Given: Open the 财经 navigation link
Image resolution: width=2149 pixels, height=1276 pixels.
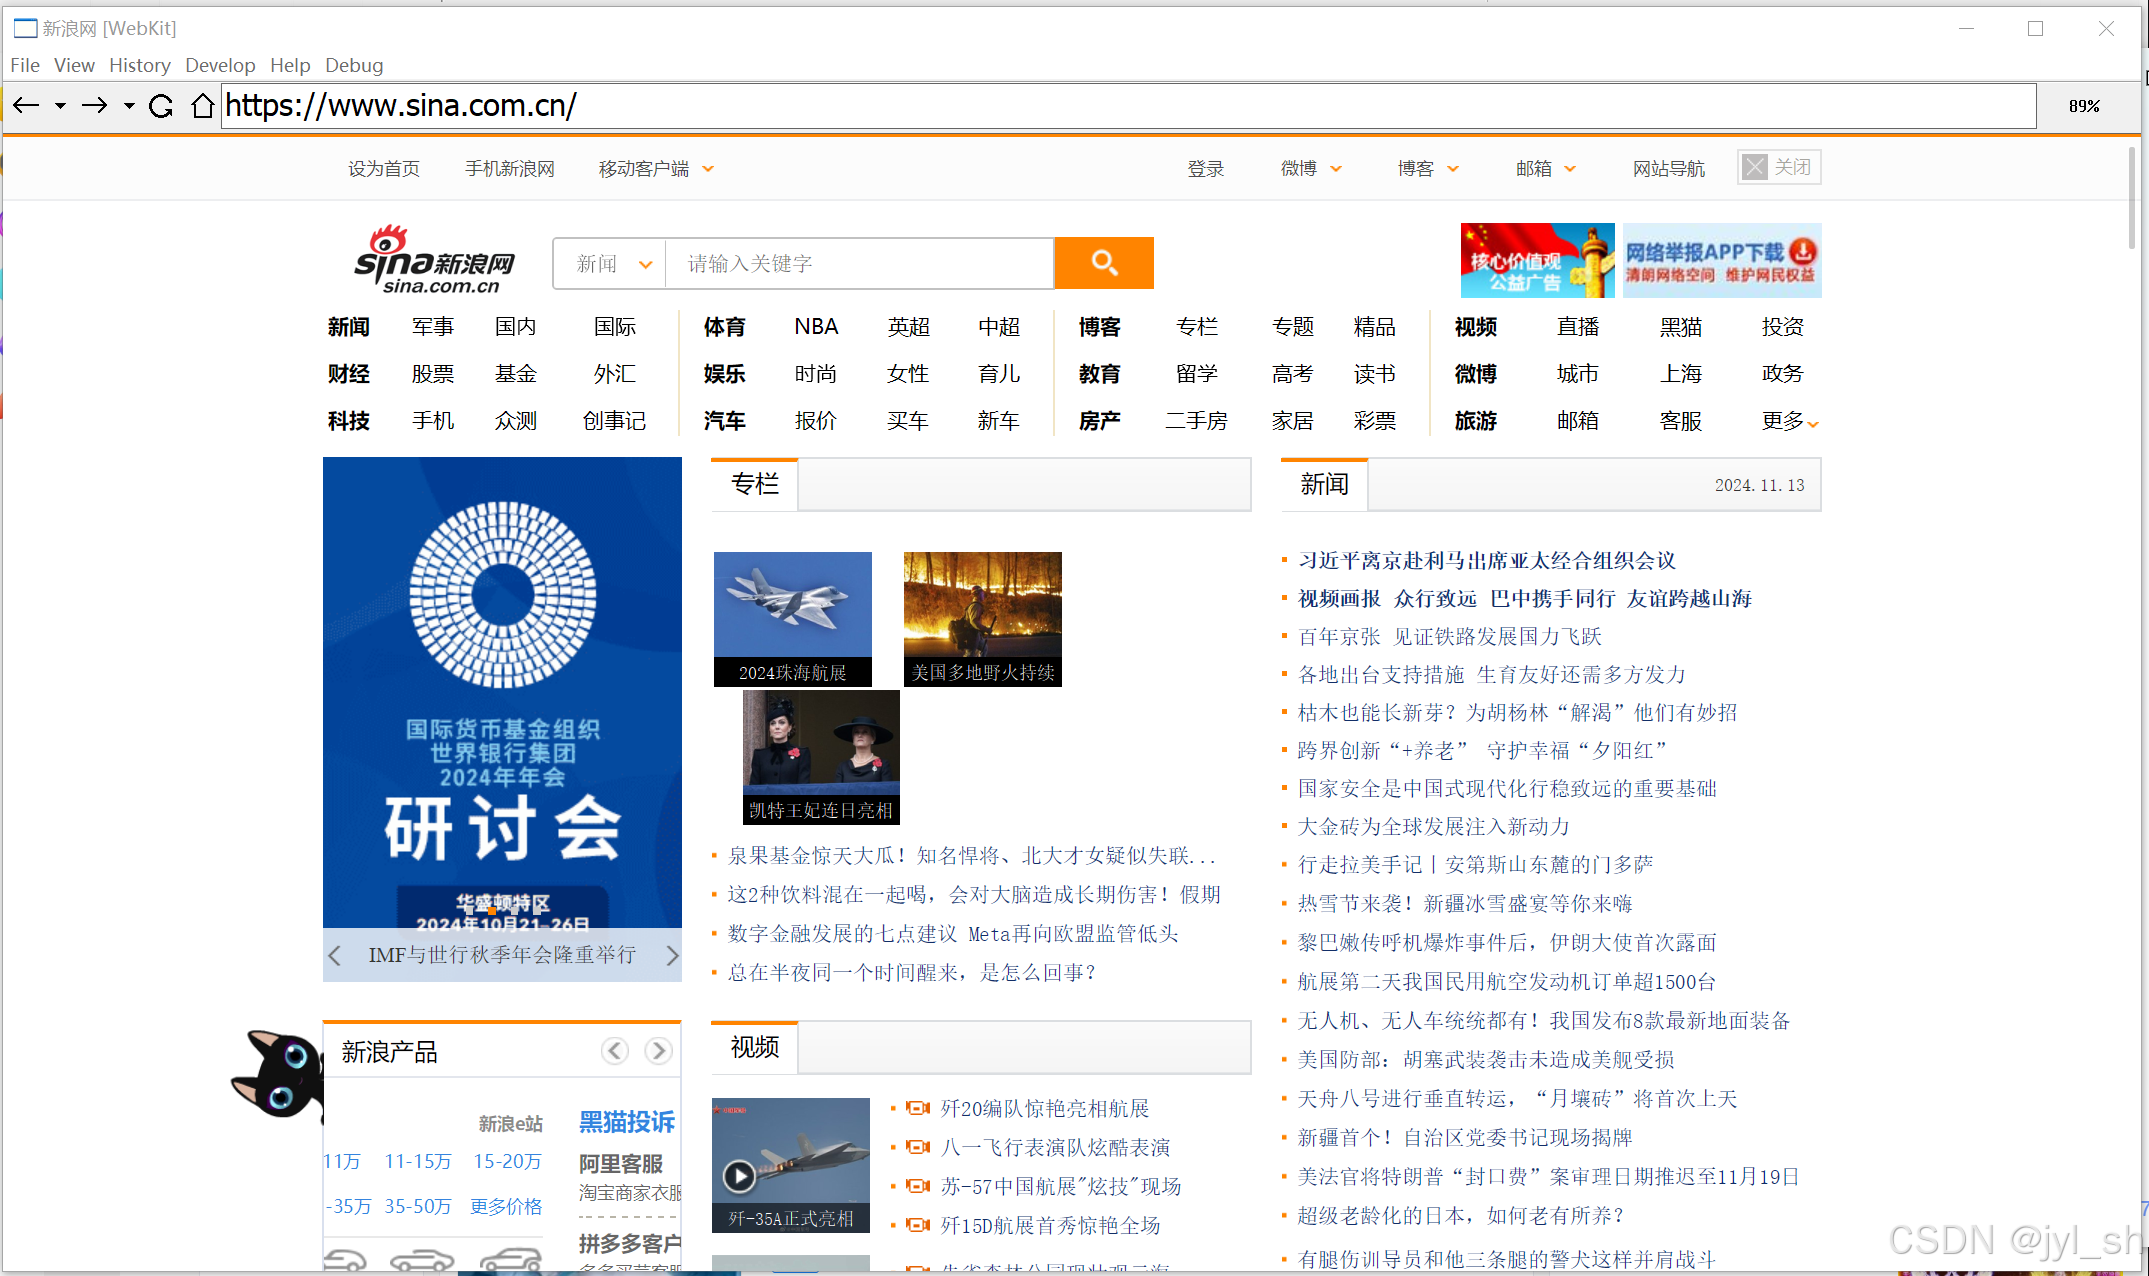Looking at the screenshot, I should pyautogui.click(x=348, y=373).
